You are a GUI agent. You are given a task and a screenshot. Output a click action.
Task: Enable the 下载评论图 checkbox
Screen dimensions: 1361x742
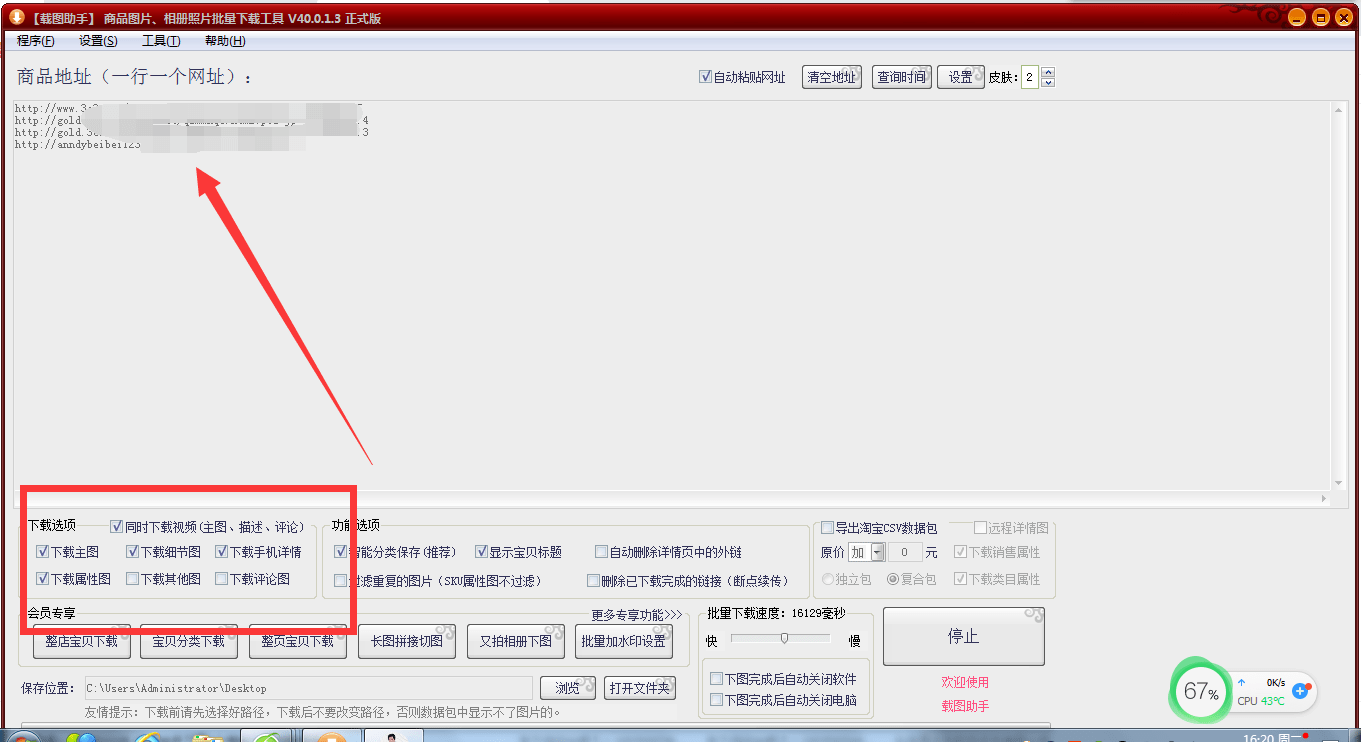[222, 578]
